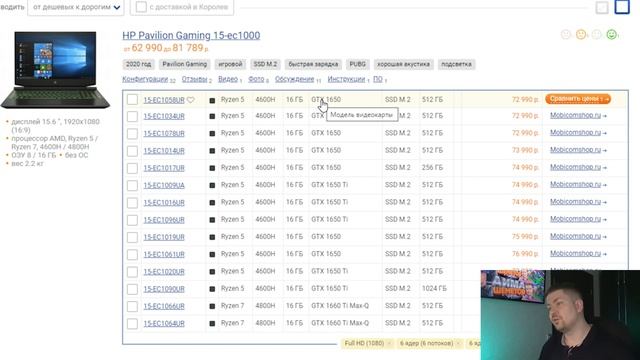Click the '75 990 р.' price
Screen dimensions: 640x360
tap(525, 236)
